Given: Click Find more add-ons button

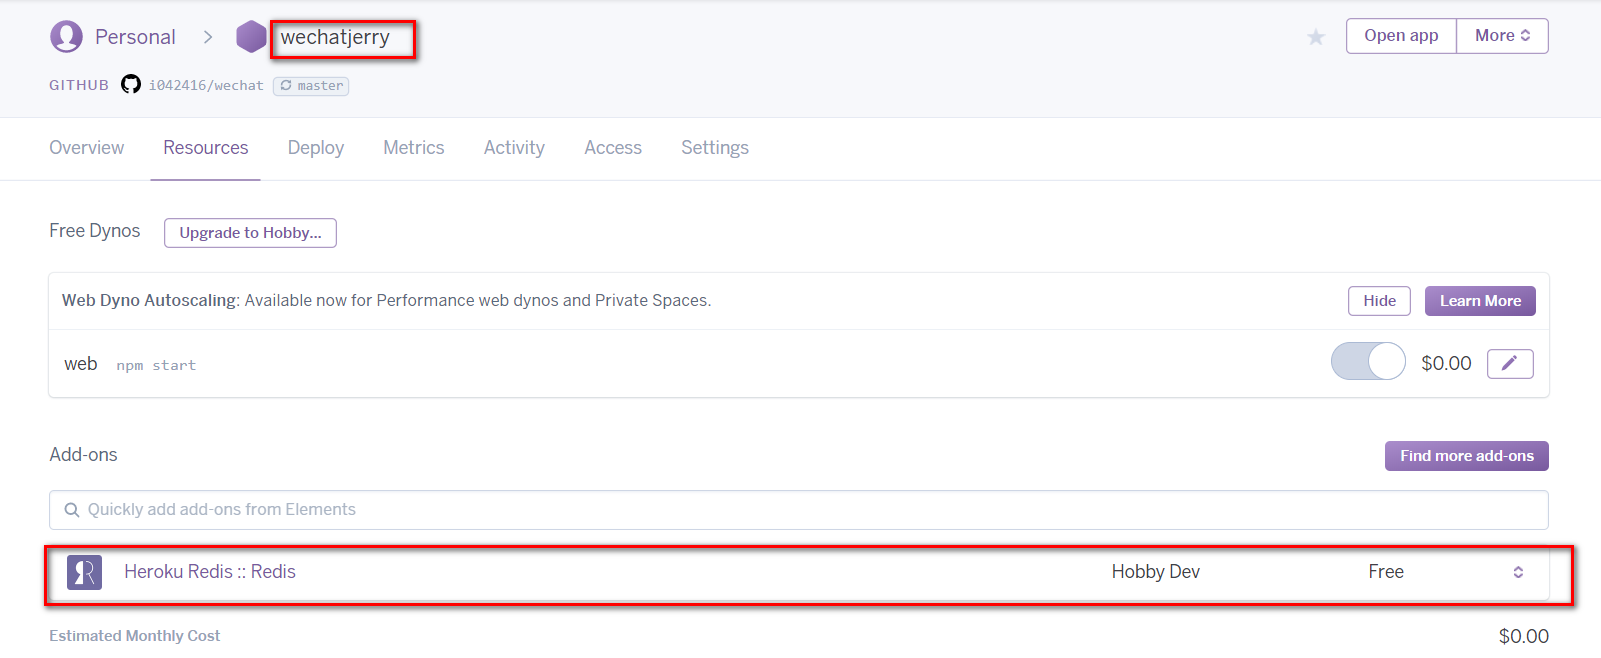Looking at the screenshot, I should click(x=1467, y=456).
